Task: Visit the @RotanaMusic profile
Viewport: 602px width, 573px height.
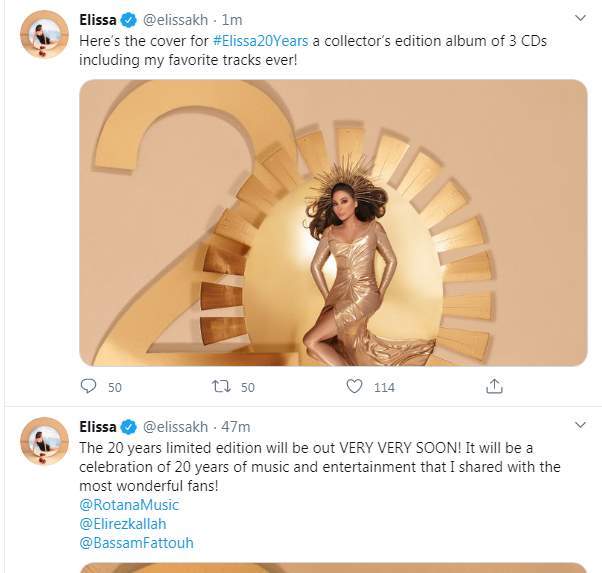Action: (129, 505)
